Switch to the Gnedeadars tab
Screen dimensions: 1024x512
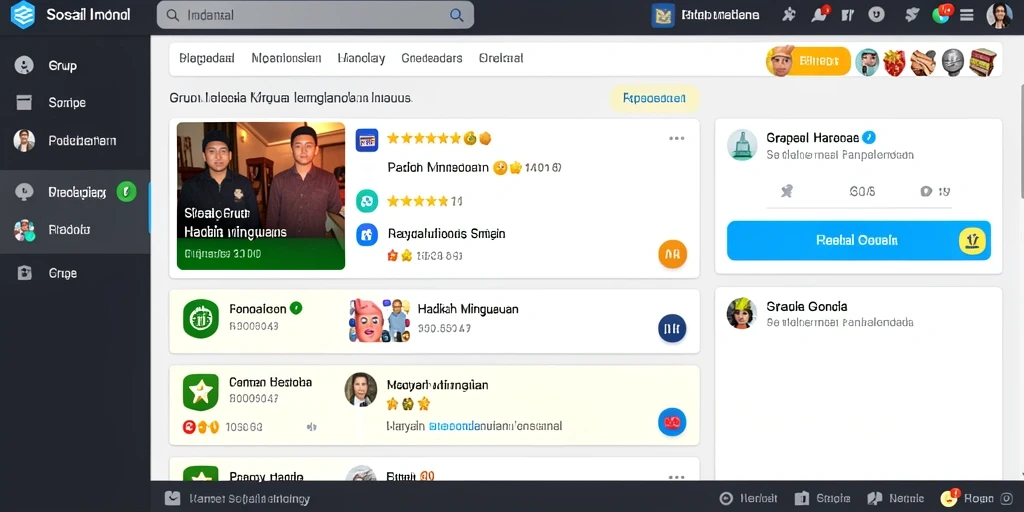(432, 58)
